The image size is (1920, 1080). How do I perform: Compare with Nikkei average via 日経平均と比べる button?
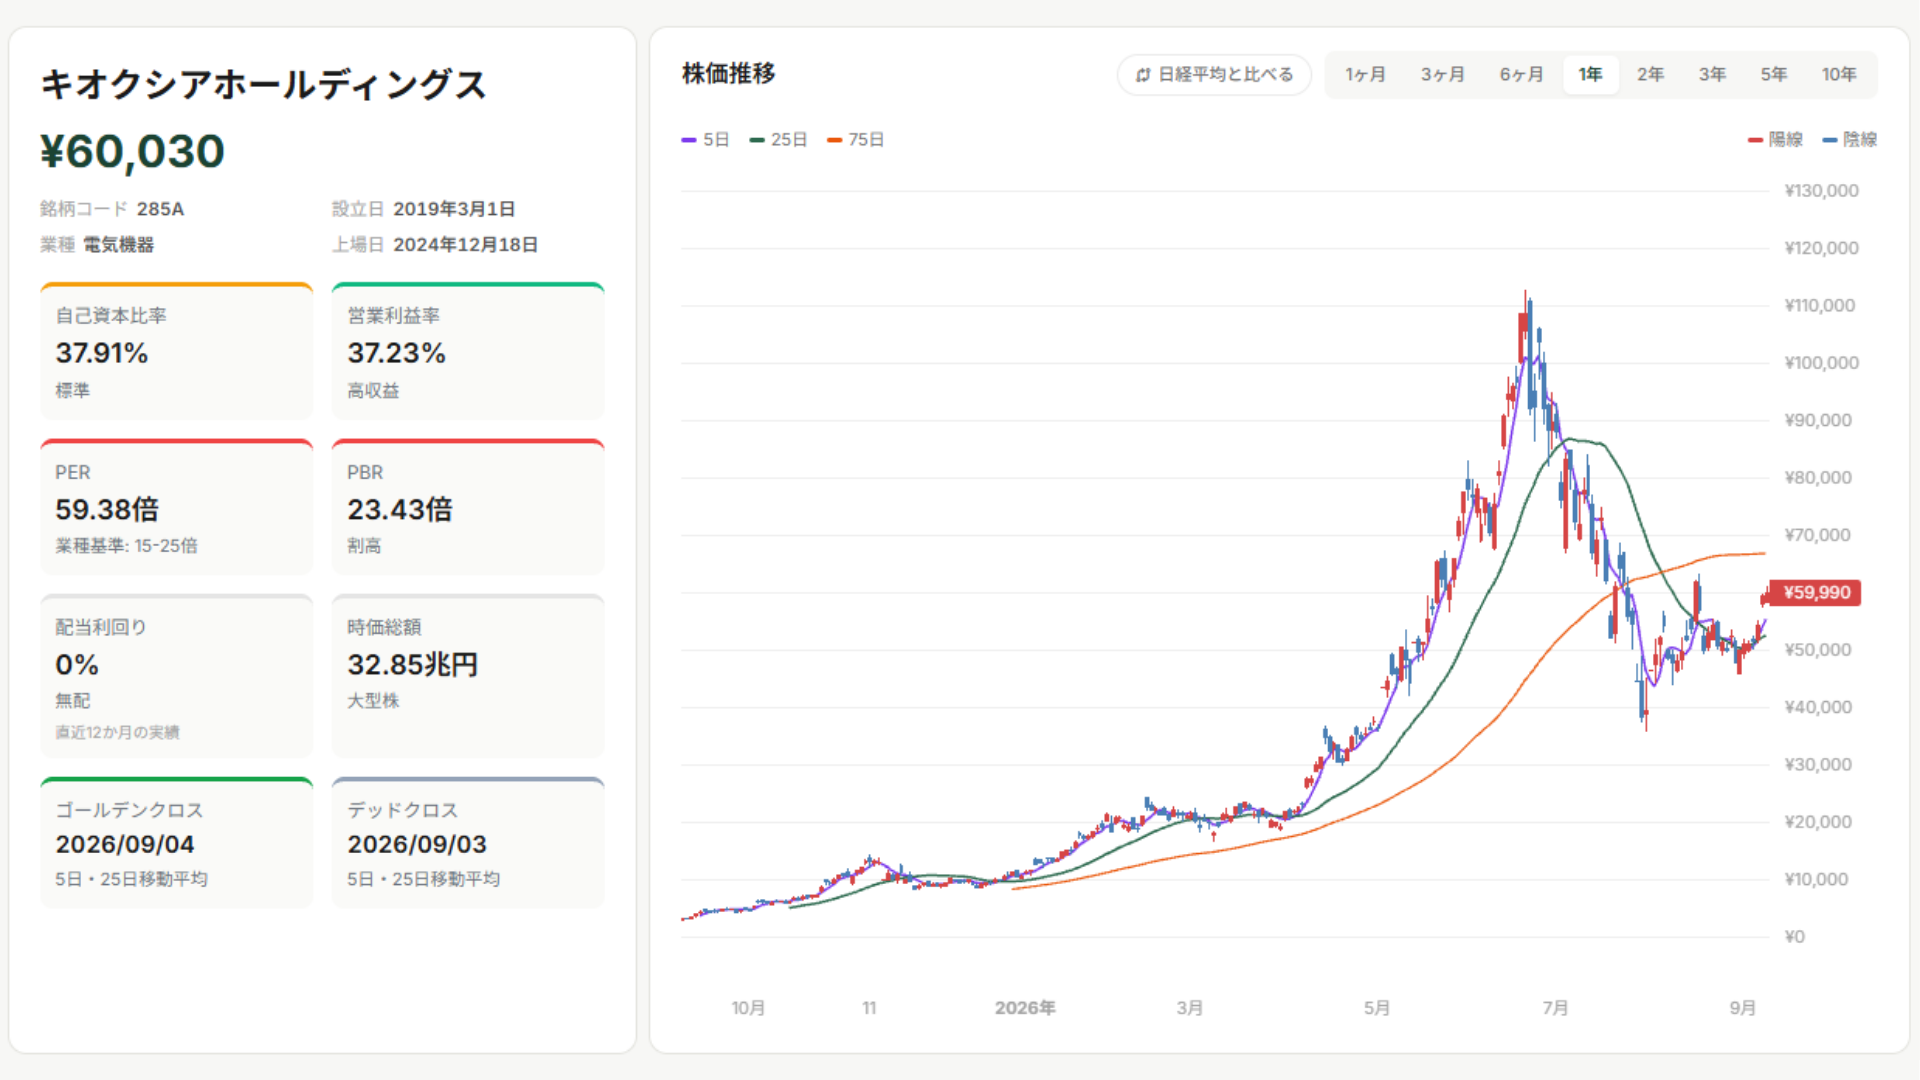(1214, 75)
